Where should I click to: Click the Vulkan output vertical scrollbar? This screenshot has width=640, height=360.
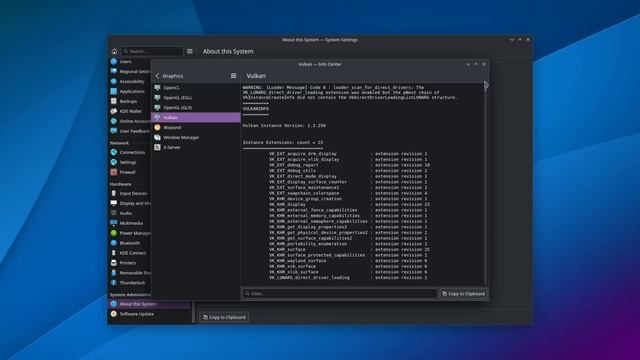(x=485, y=184)
